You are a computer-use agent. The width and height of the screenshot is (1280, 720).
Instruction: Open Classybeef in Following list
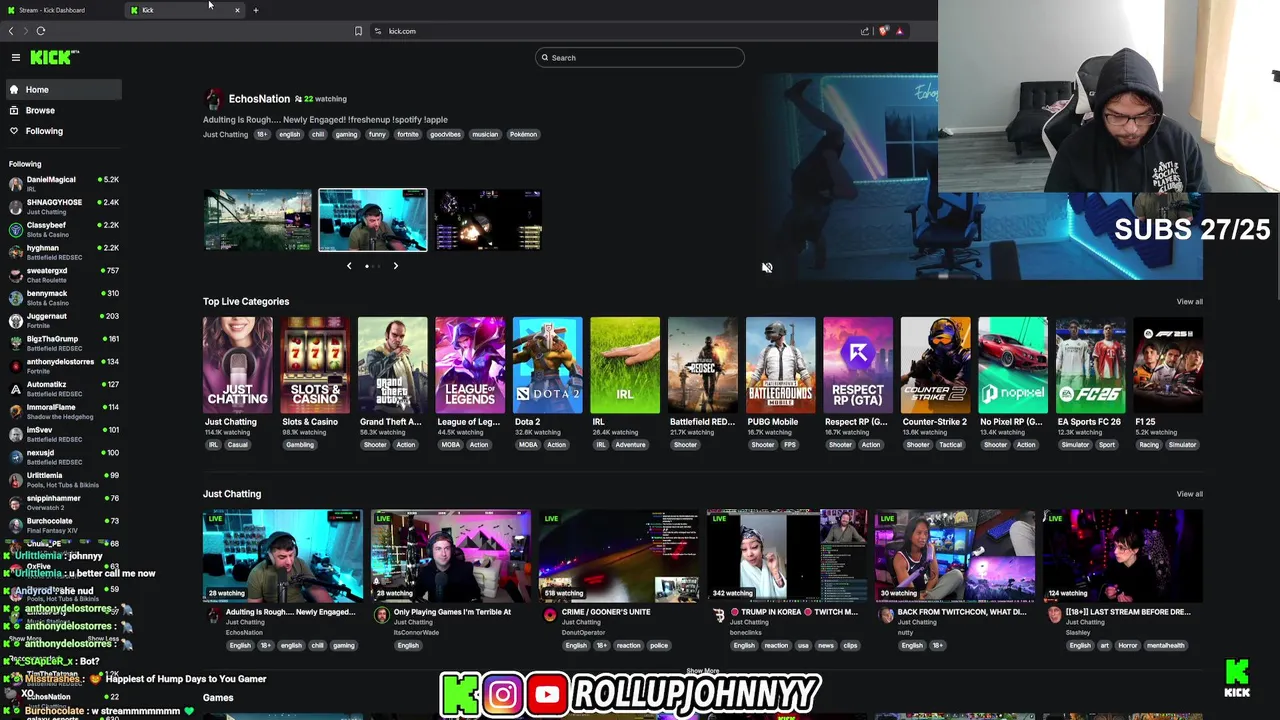pos(62,229)
